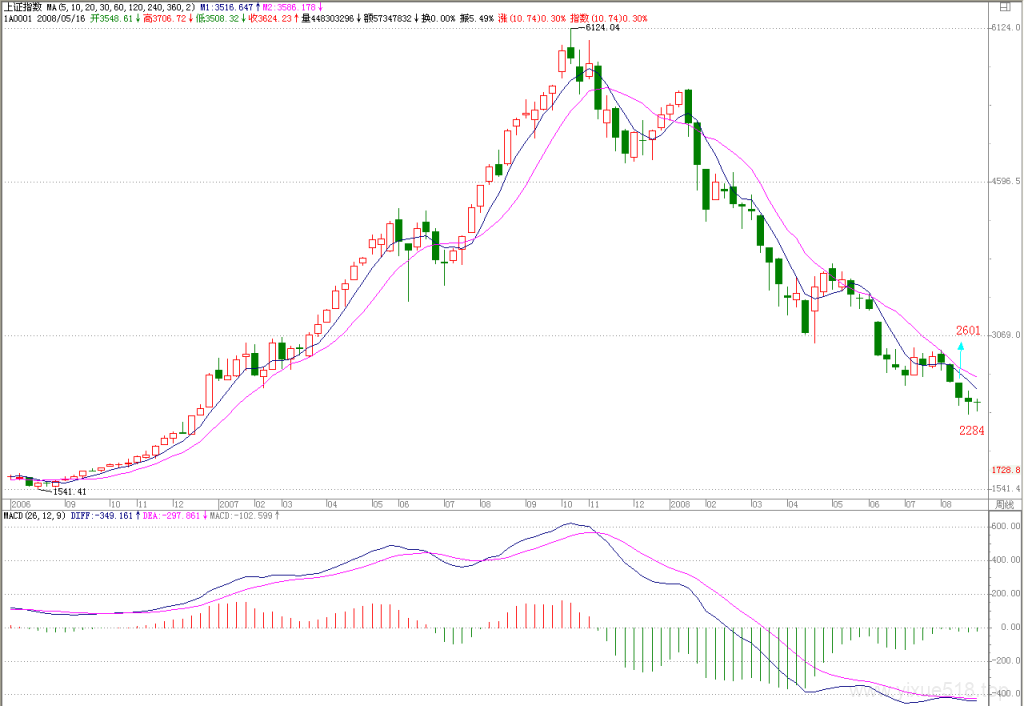Select the DIFF:-349.161 indicator label
The height and width of the screenshot is (706, 1024).
[105, 516]
